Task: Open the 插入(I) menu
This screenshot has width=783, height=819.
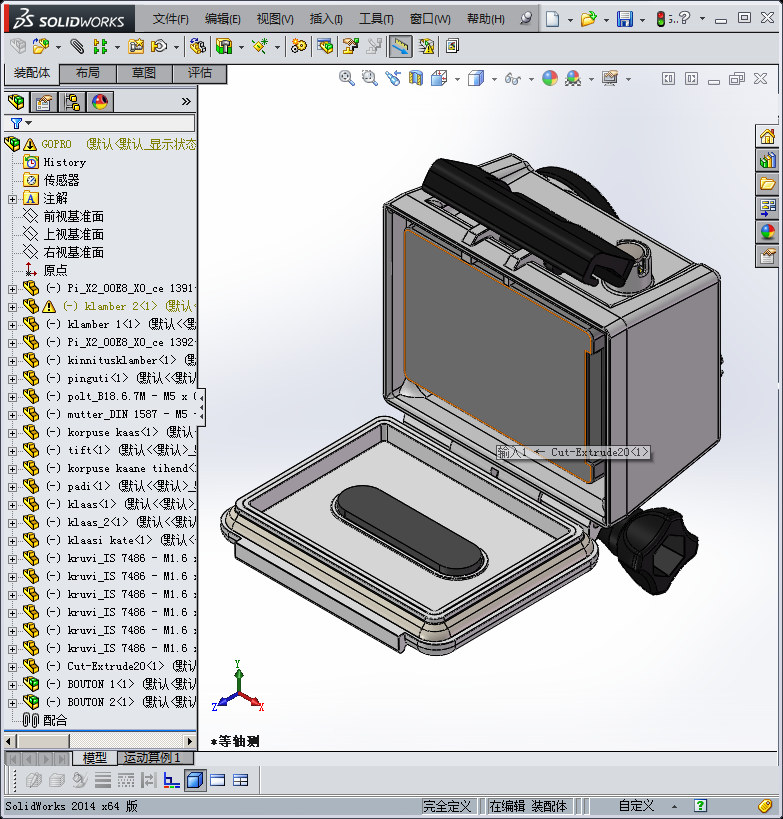Action: tap(326, 19)
